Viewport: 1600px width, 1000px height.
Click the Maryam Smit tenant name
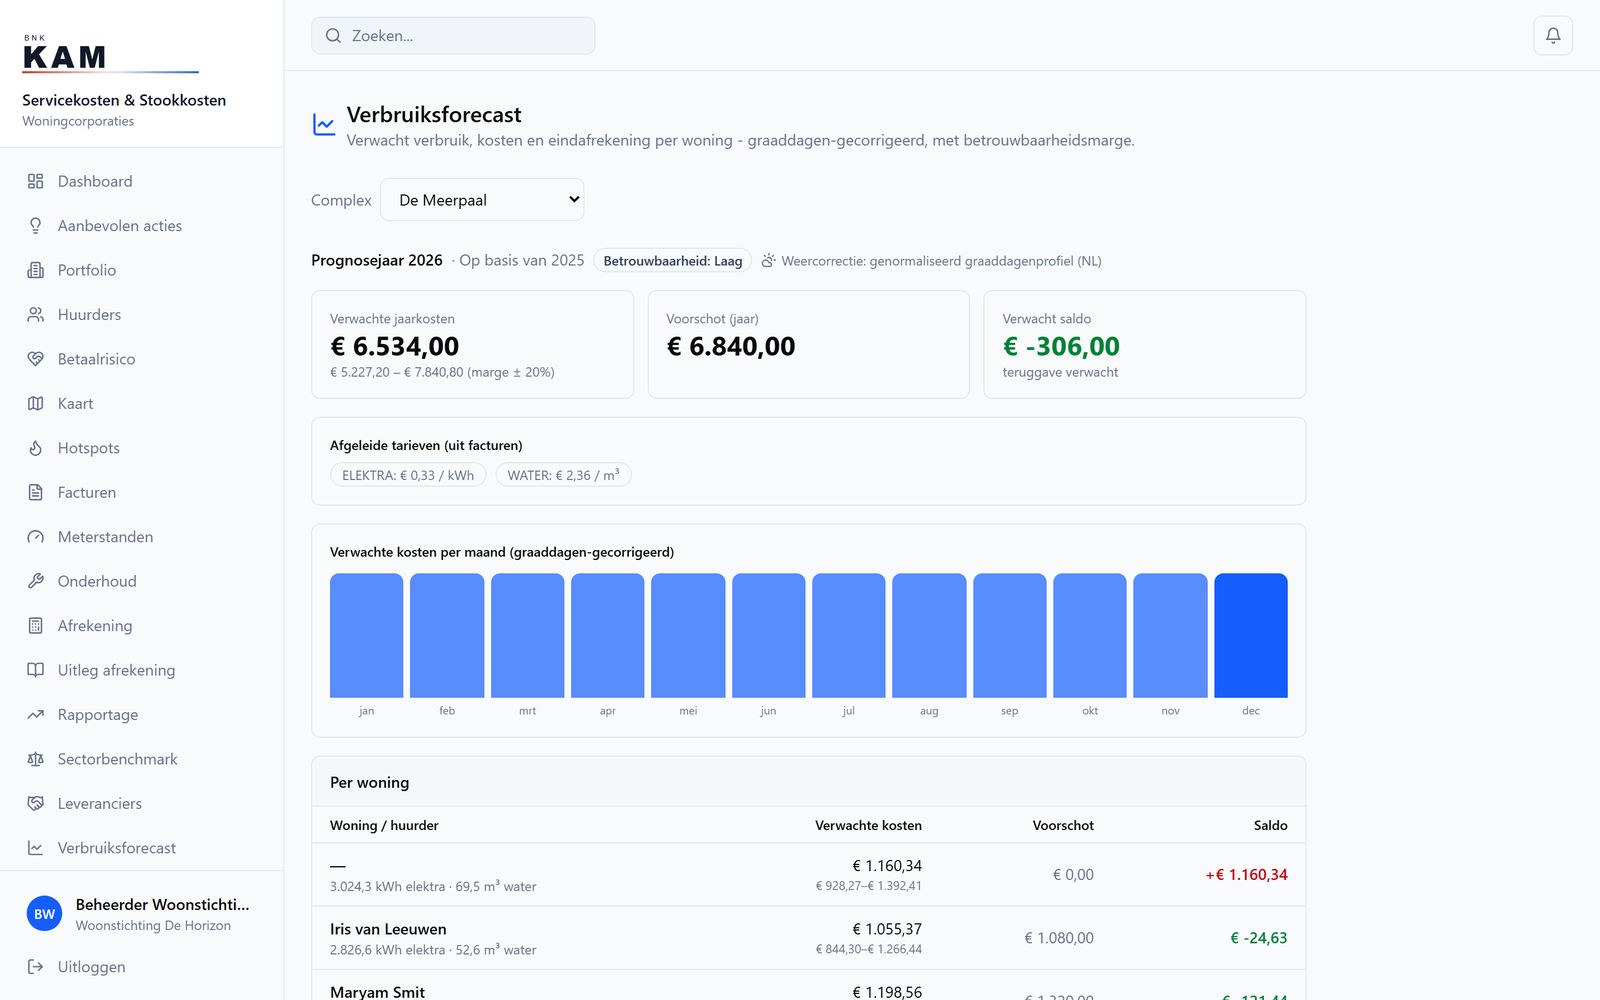click(x=377, y=992)
